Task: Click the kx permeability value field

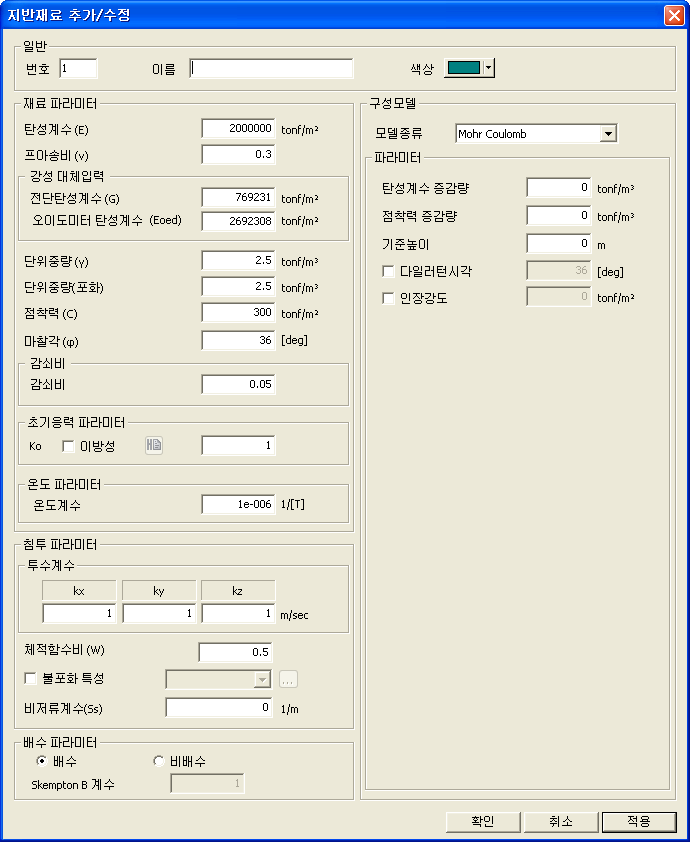Action: [x=79, y=613]
